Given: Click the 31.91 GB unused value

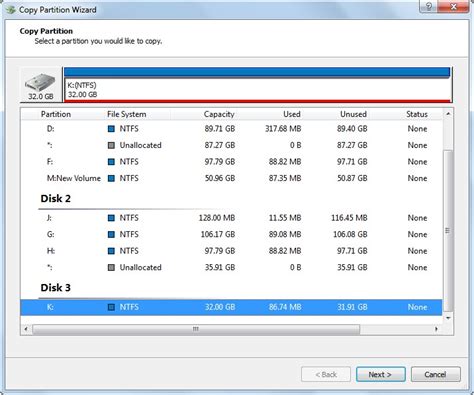Looking at the screenshot, I should click(352, 307).
